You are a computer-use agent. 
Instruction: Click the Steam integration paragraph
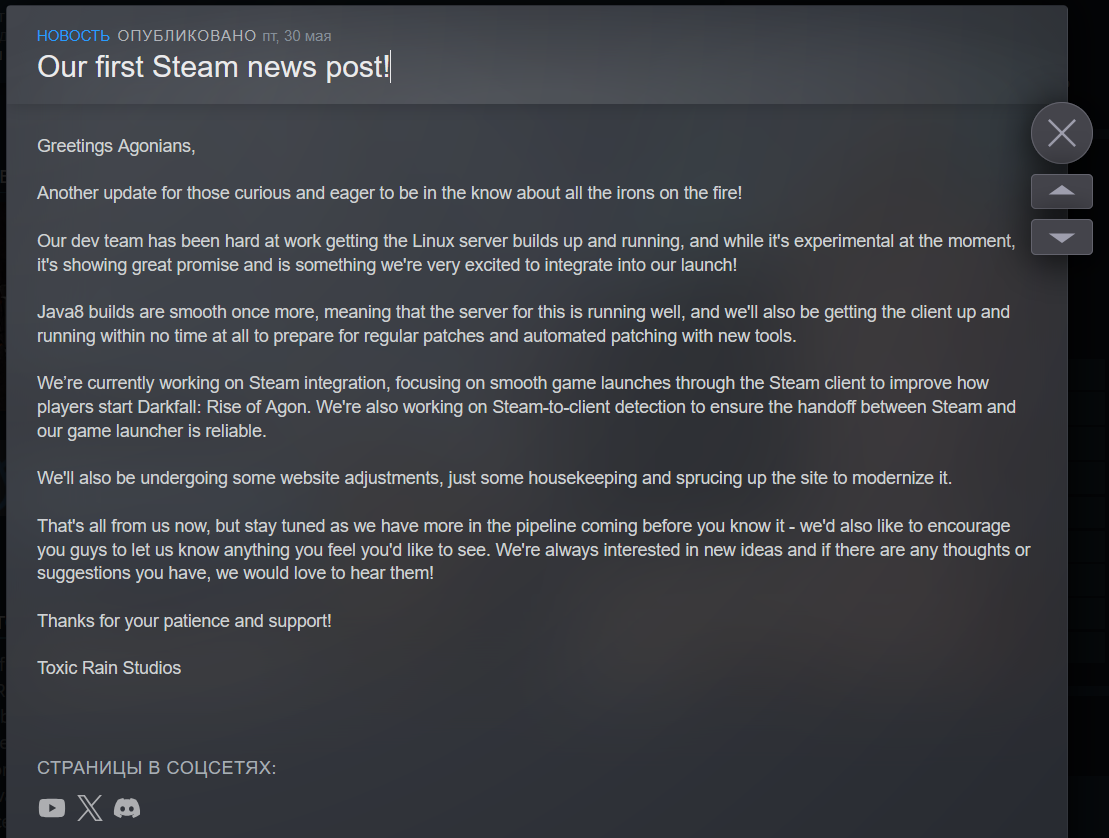[x=526, y=407]
